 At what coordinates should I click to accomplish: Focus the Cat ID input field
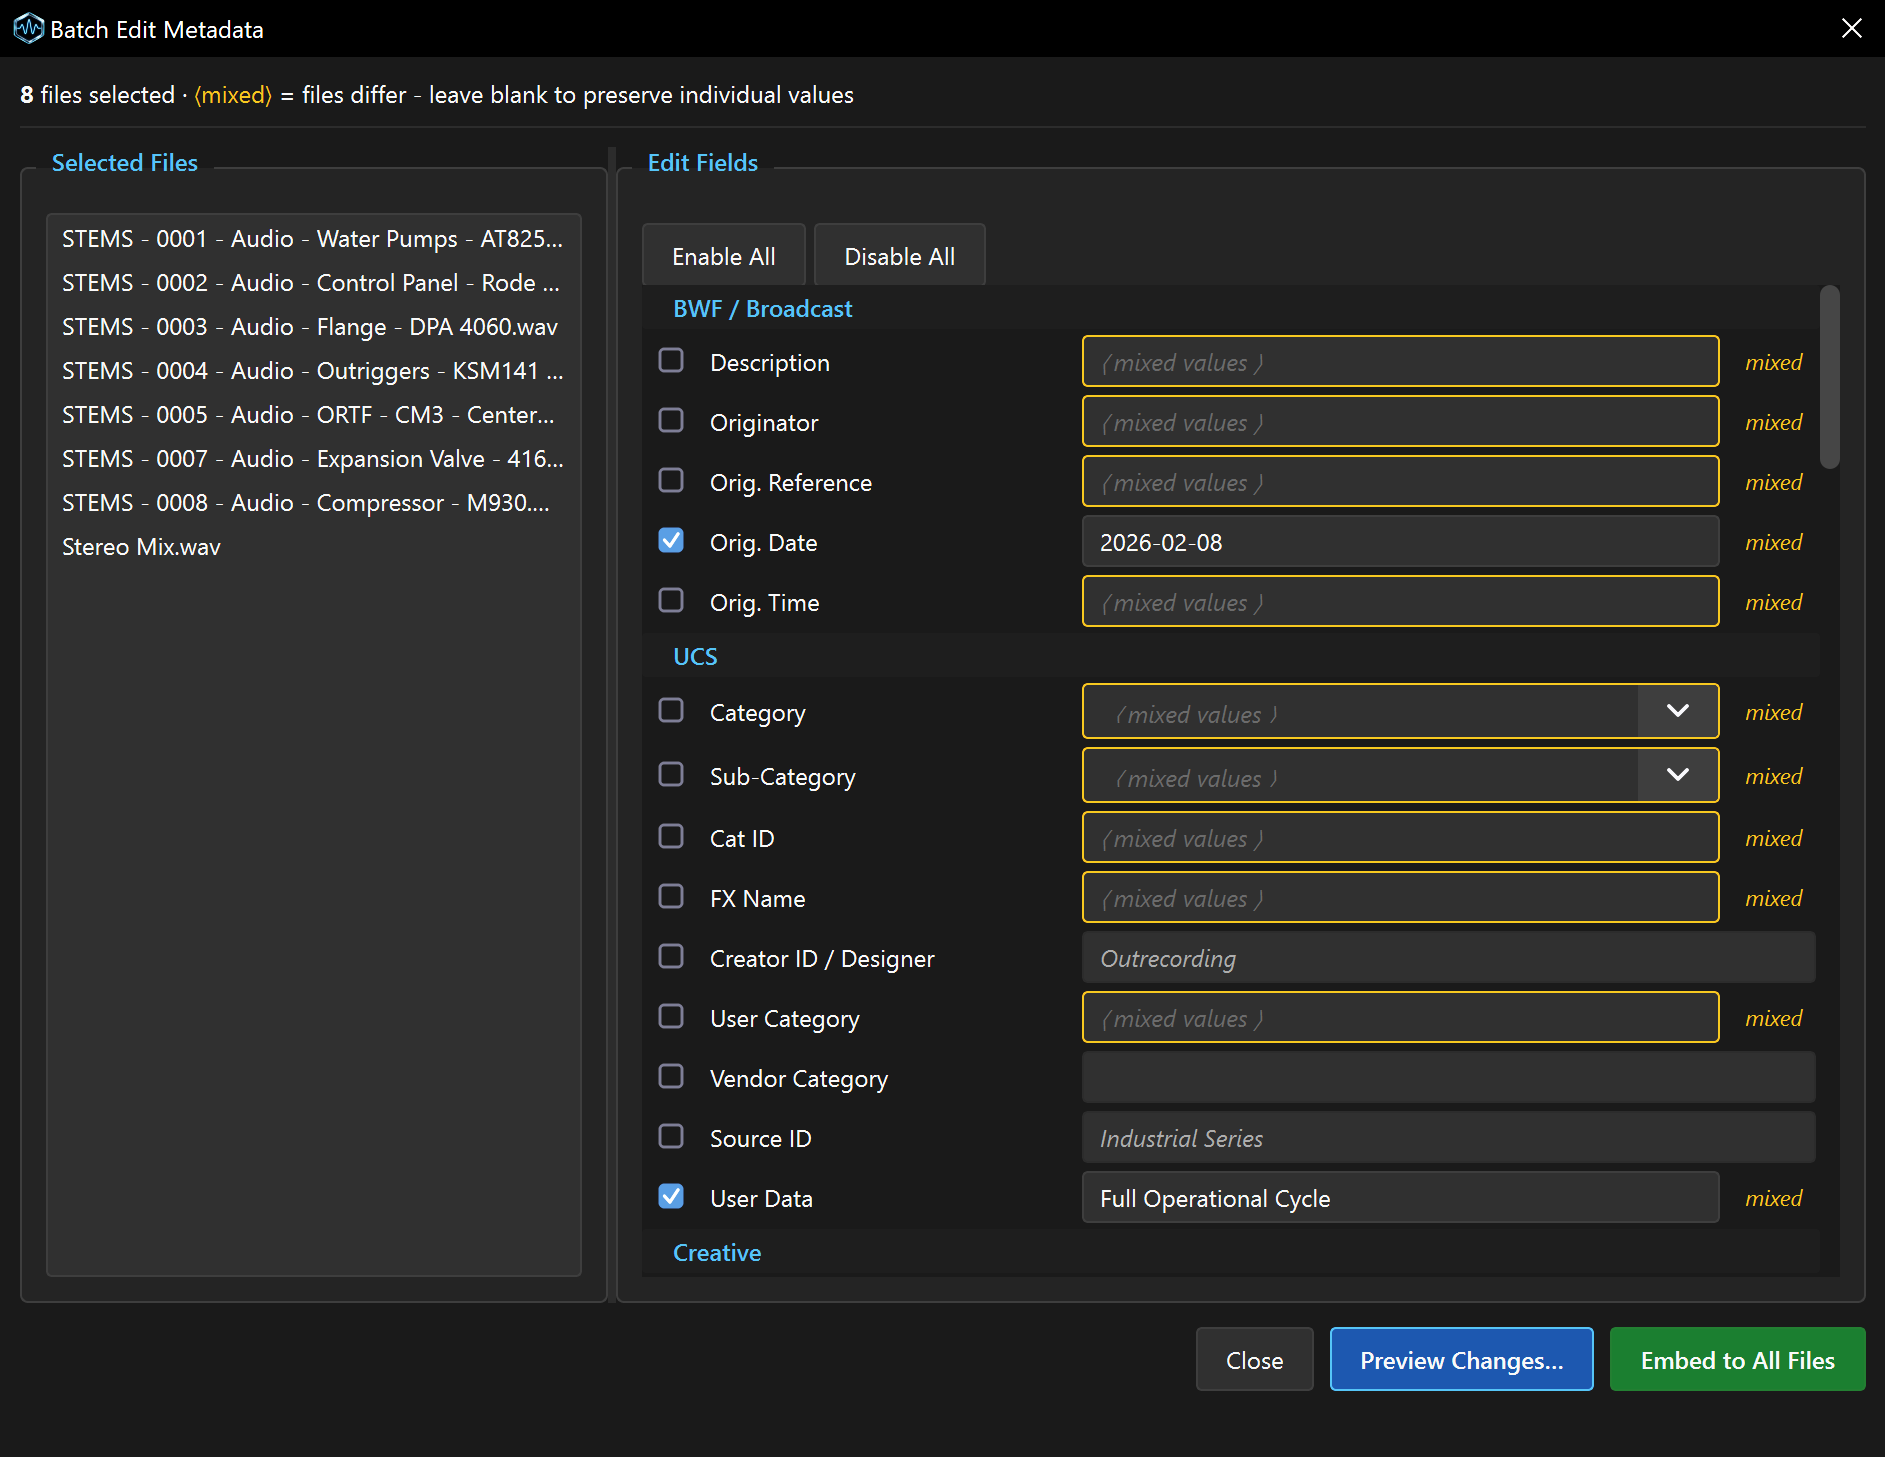(x=1400, y=837)
